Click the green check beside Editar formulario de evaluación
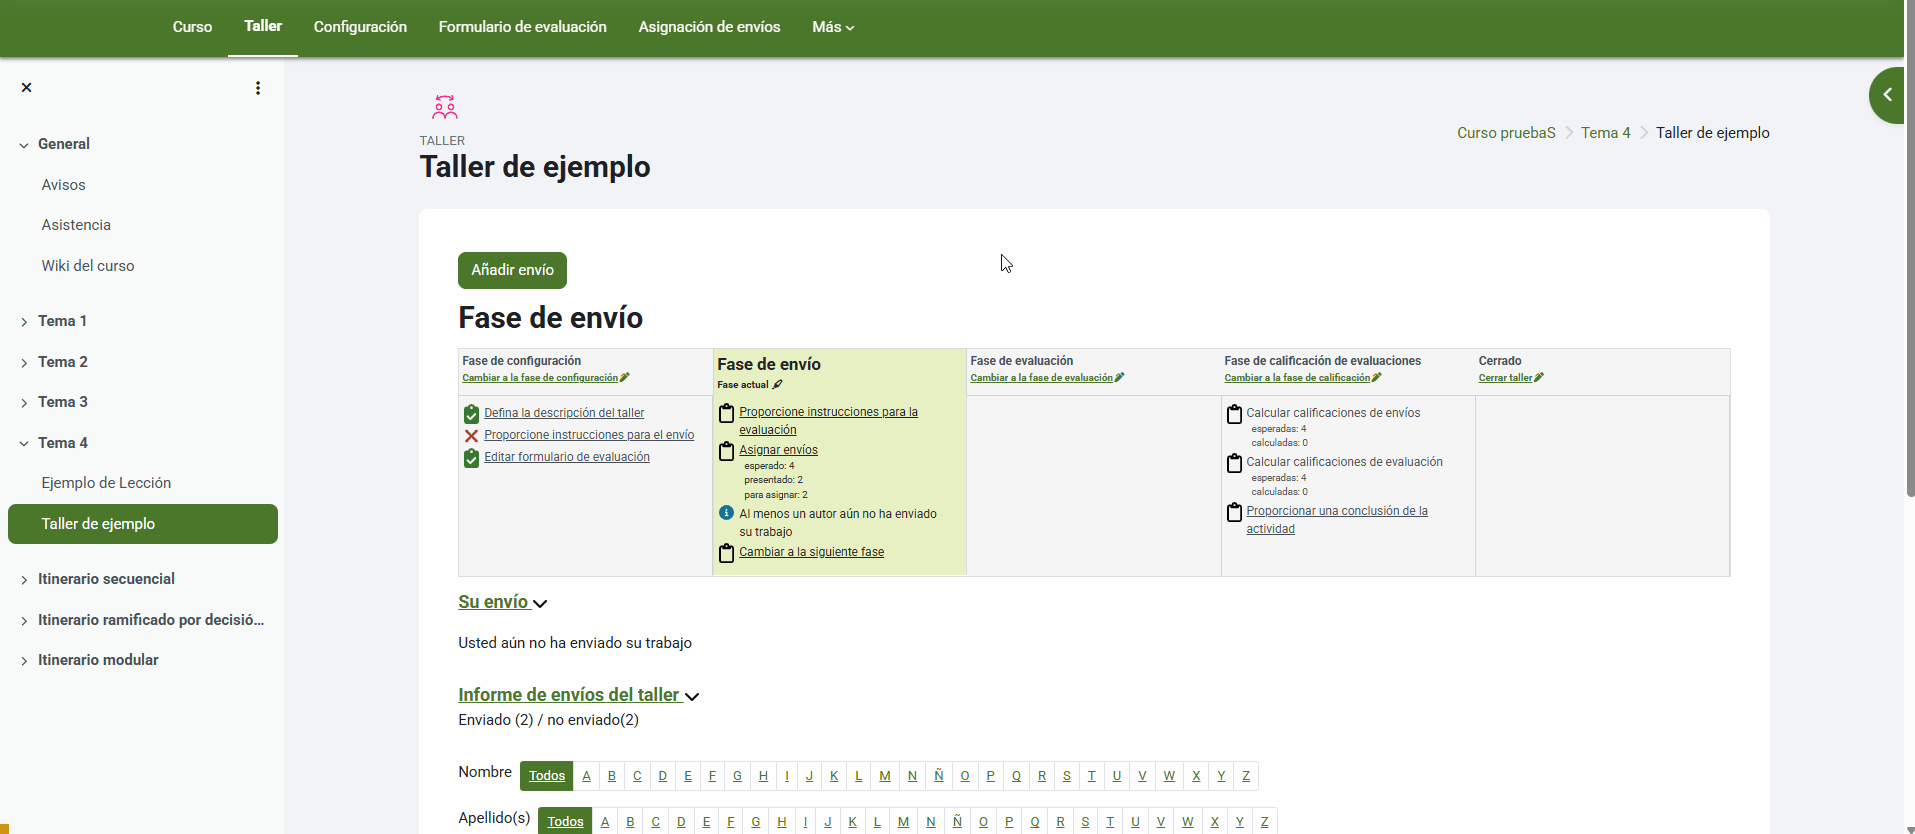 pyautogui.click(x=471, y=458)
